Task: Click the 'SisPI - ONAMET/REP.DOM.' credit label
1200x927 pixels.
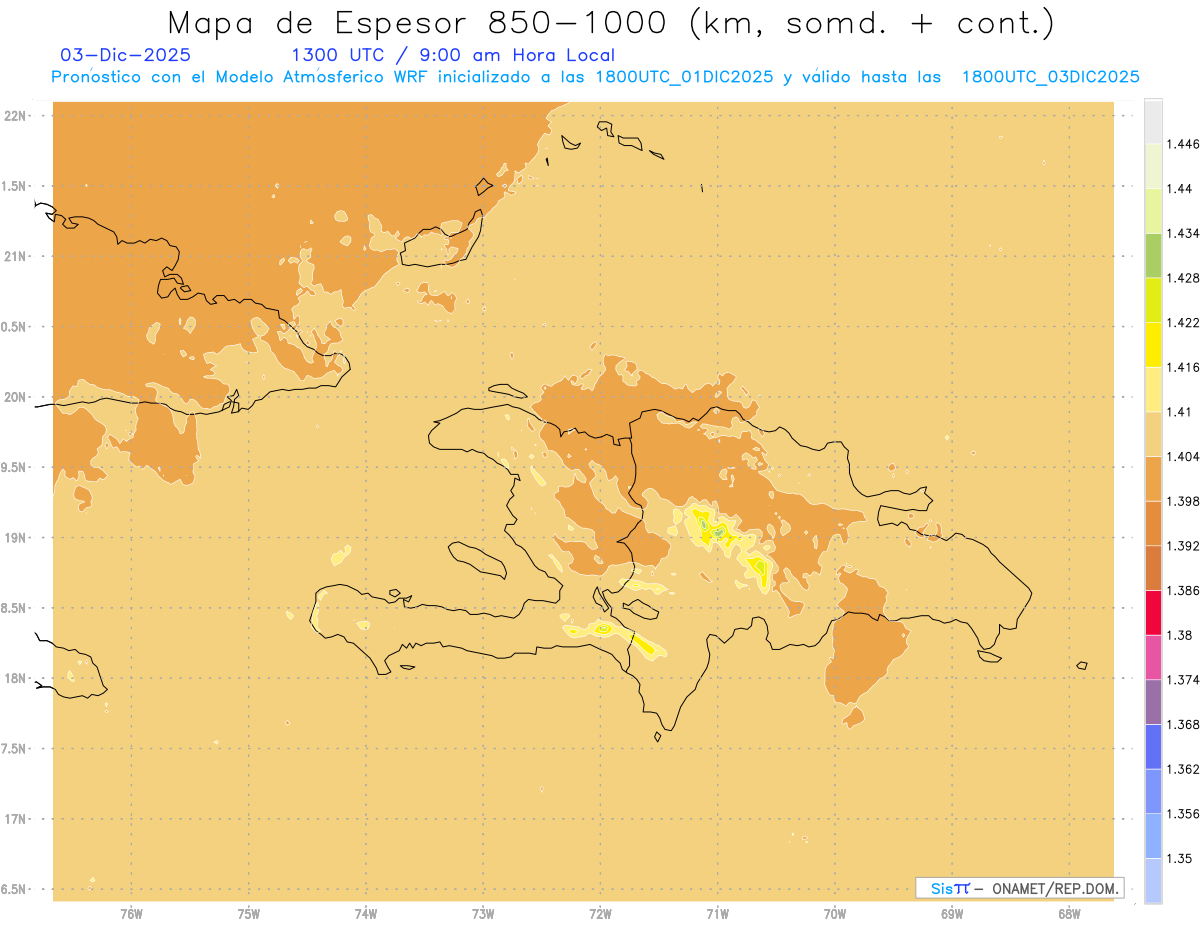Action: pos(1019,888)
